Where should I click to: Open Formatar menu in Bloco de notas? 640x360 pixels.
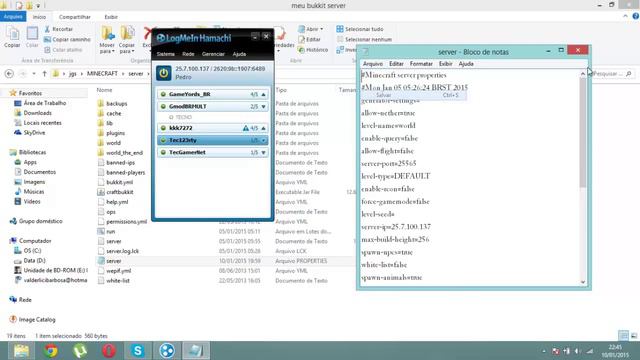coord(421,64)
